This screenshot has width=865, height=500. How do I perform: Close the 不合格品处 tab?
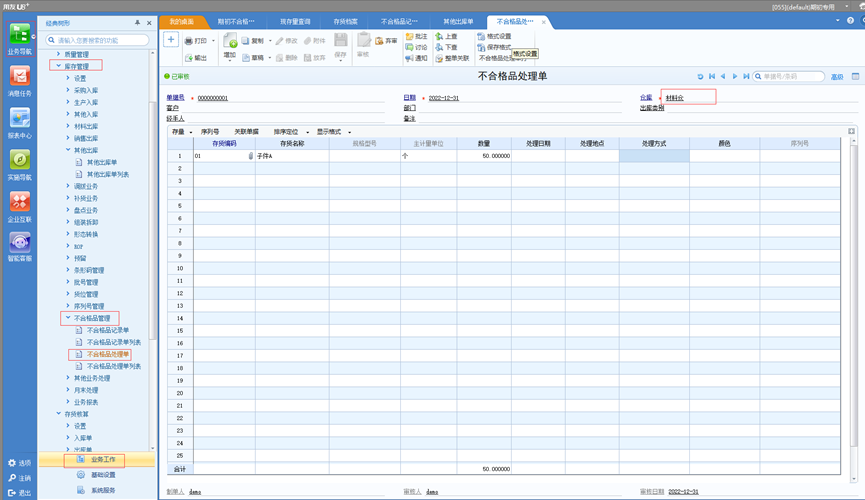point(543,22)
